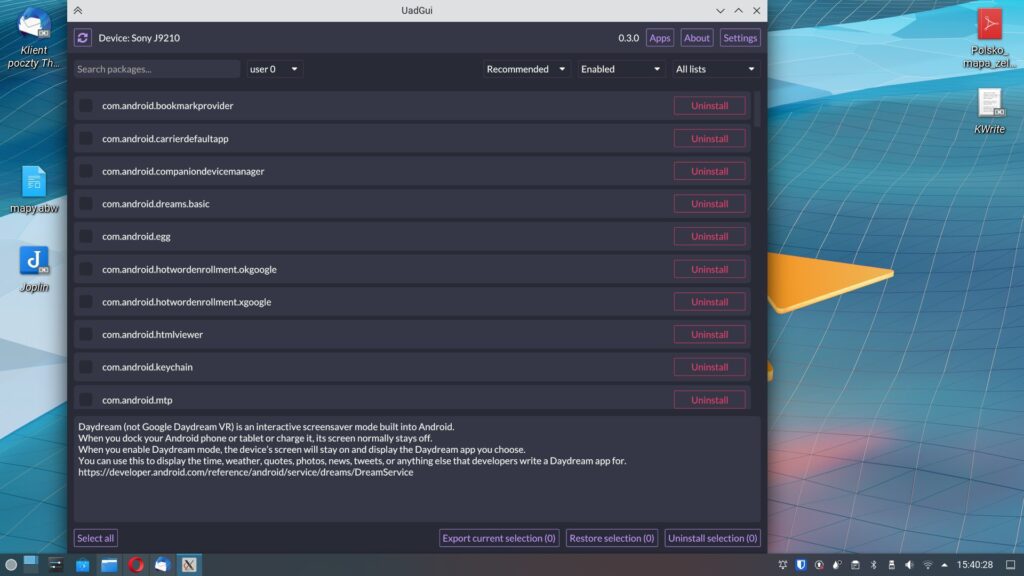
Task: Launch Discover software store from taskbar
Action: pyautogui.click(x=82, y=565)
